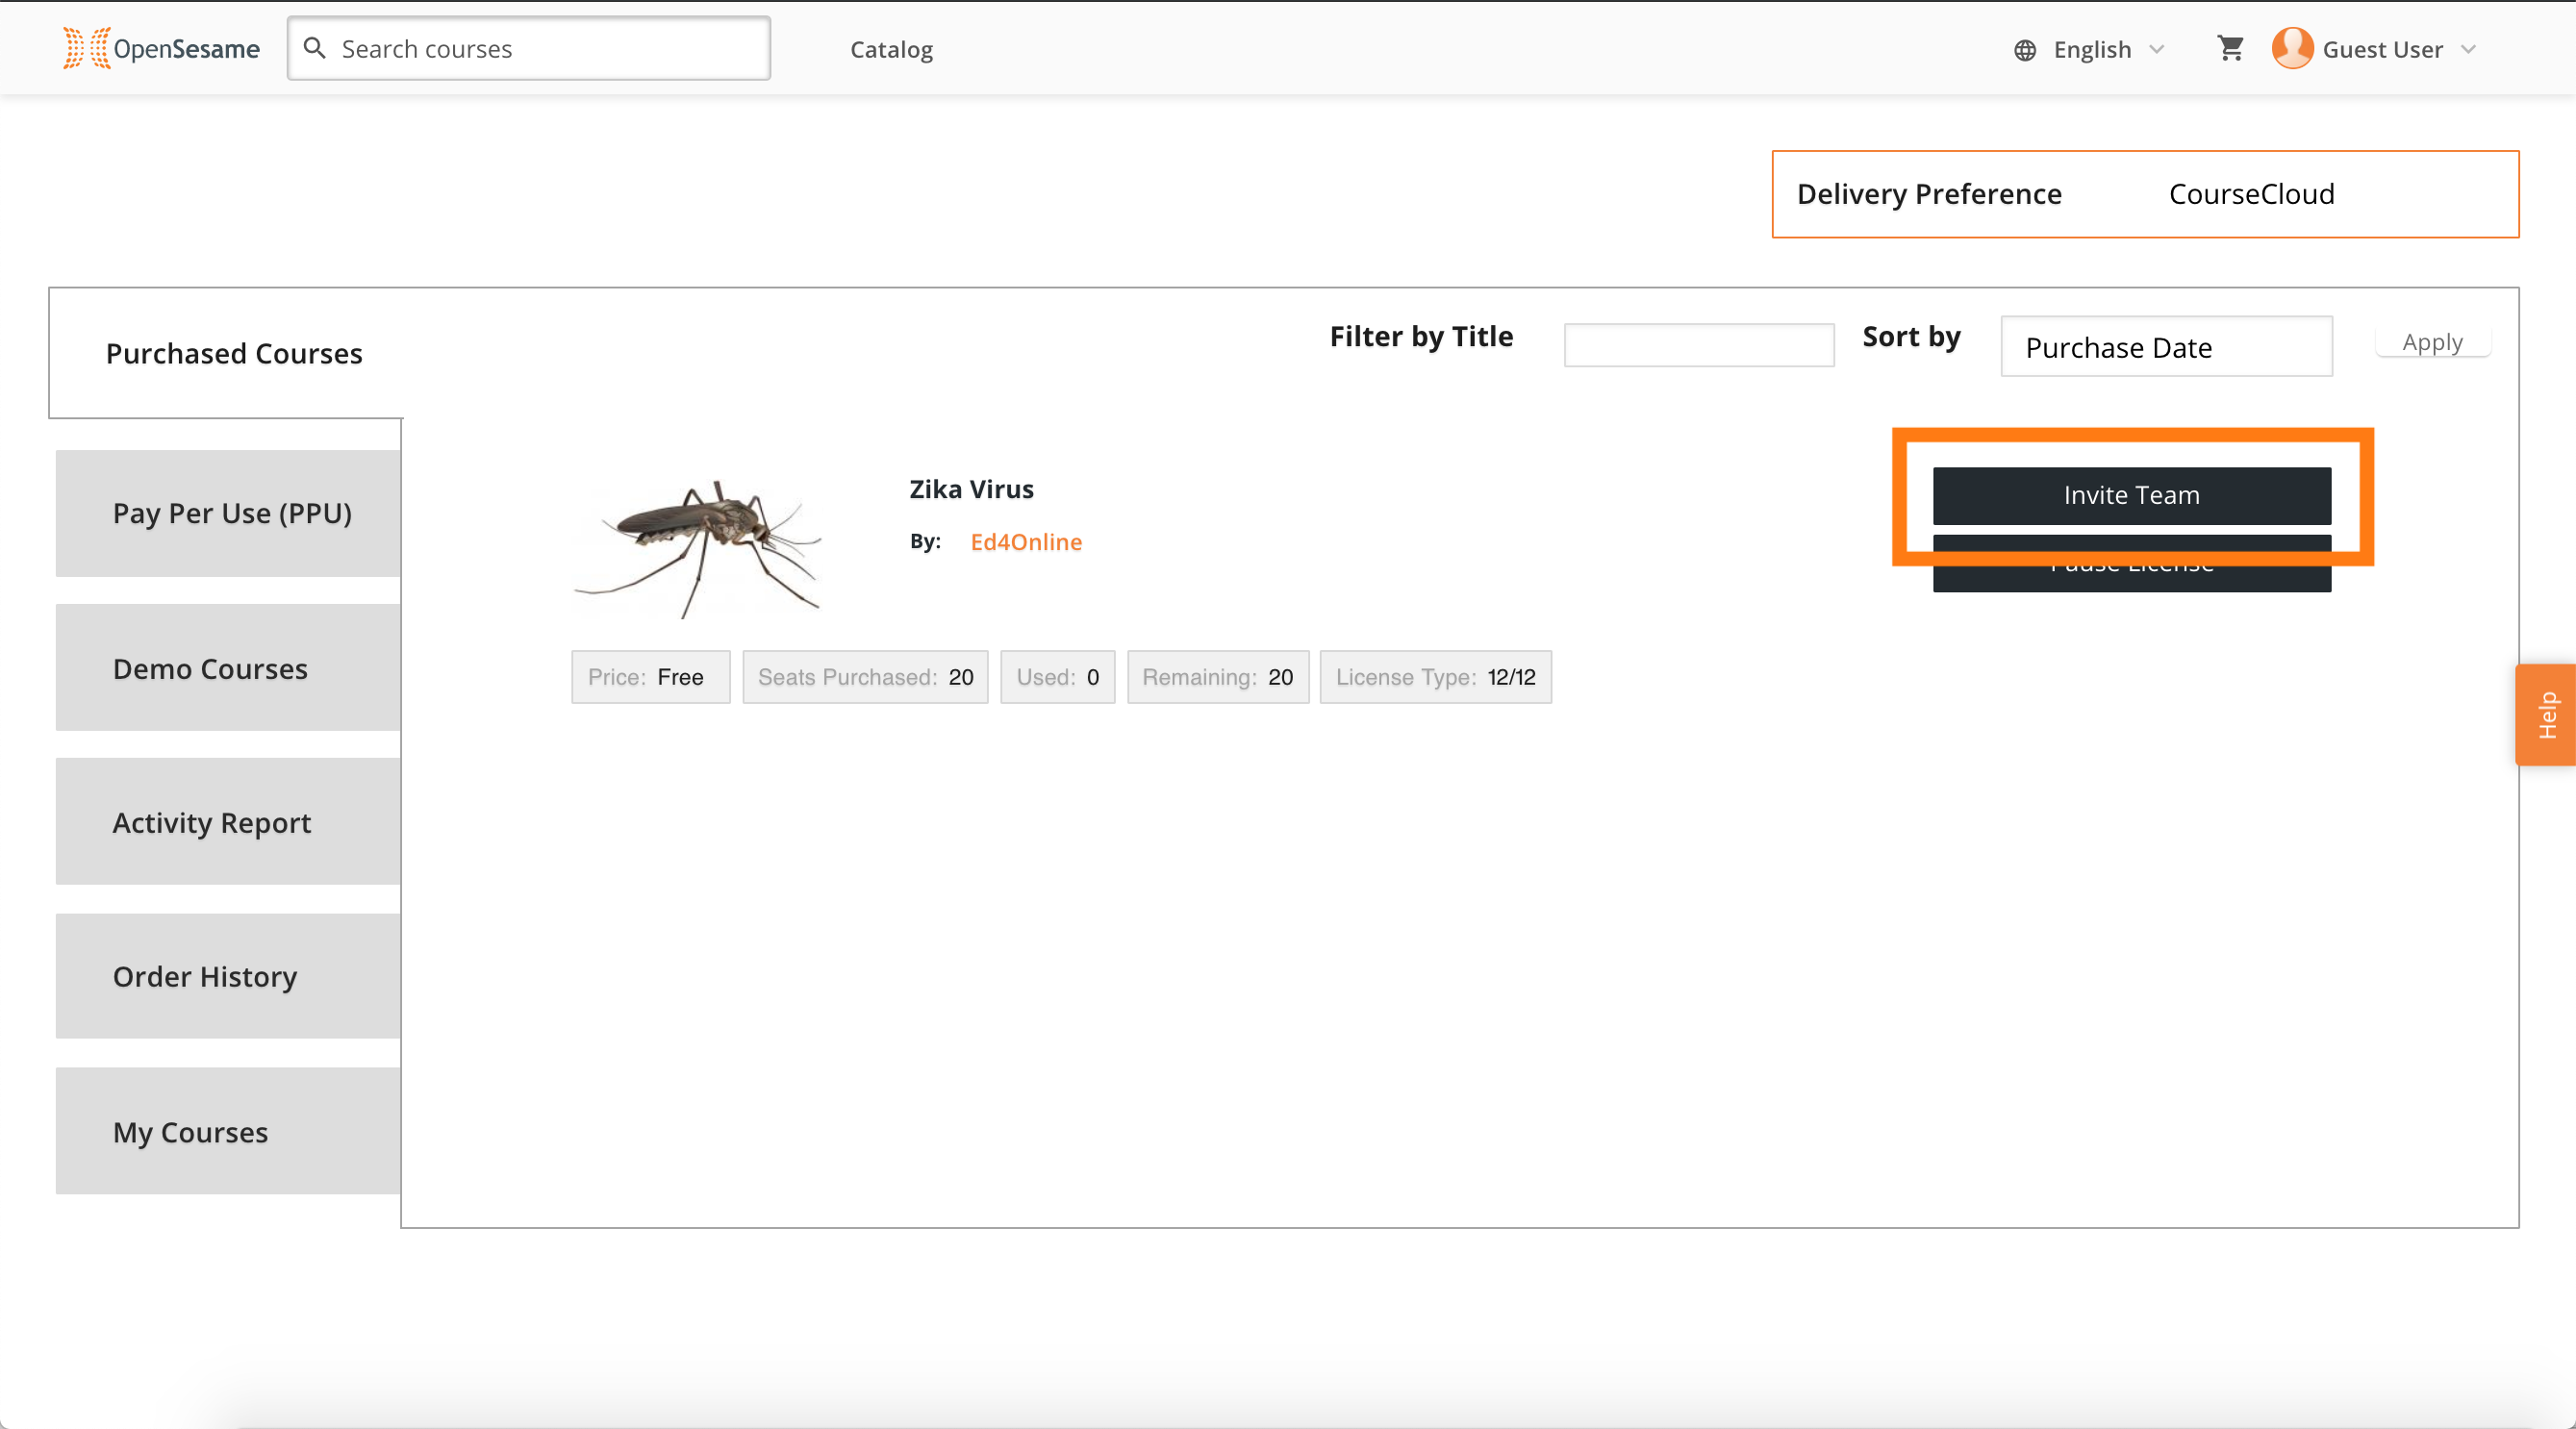Open the shopping cart
2576x1429 pixels.
[2230, 48]
